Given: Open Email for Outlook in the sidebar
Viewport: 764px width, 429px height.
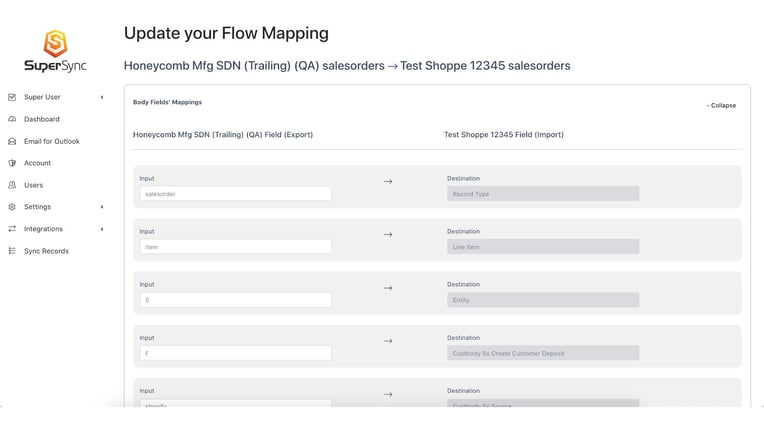Looking at the screenshot, I should click(x=52, y=141).
